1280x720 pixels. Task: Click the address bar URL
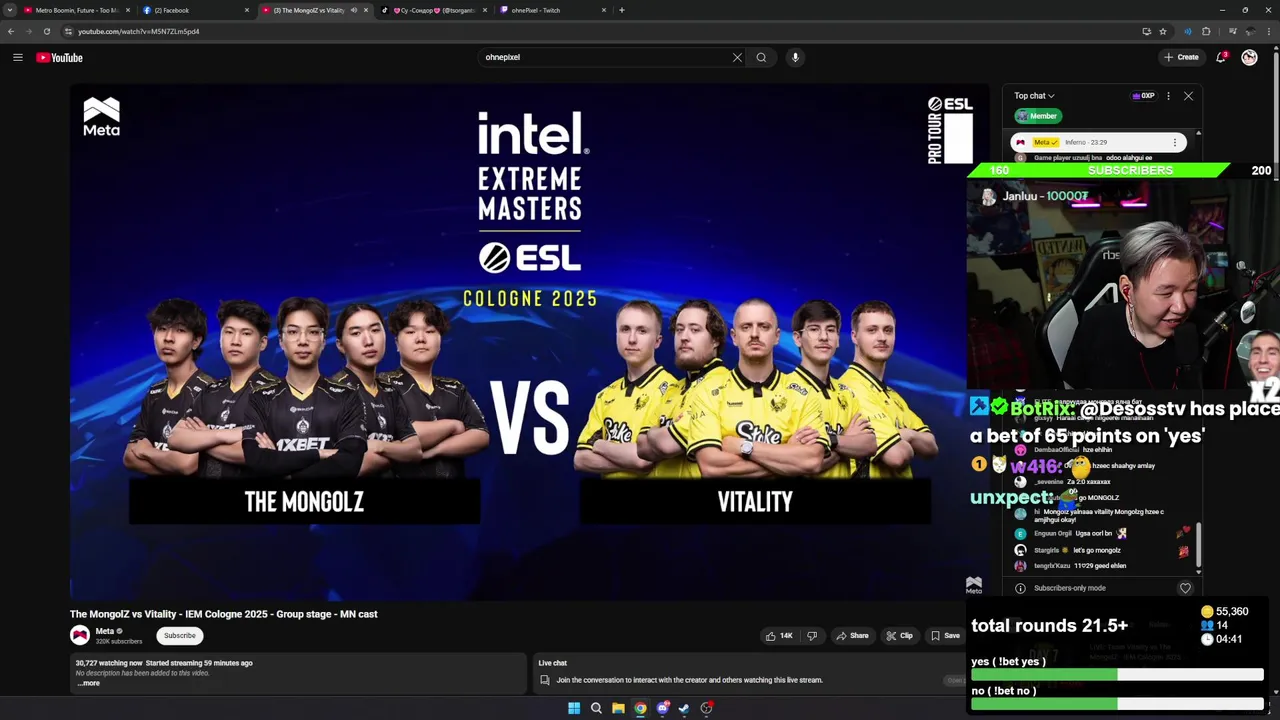[139, 31]
